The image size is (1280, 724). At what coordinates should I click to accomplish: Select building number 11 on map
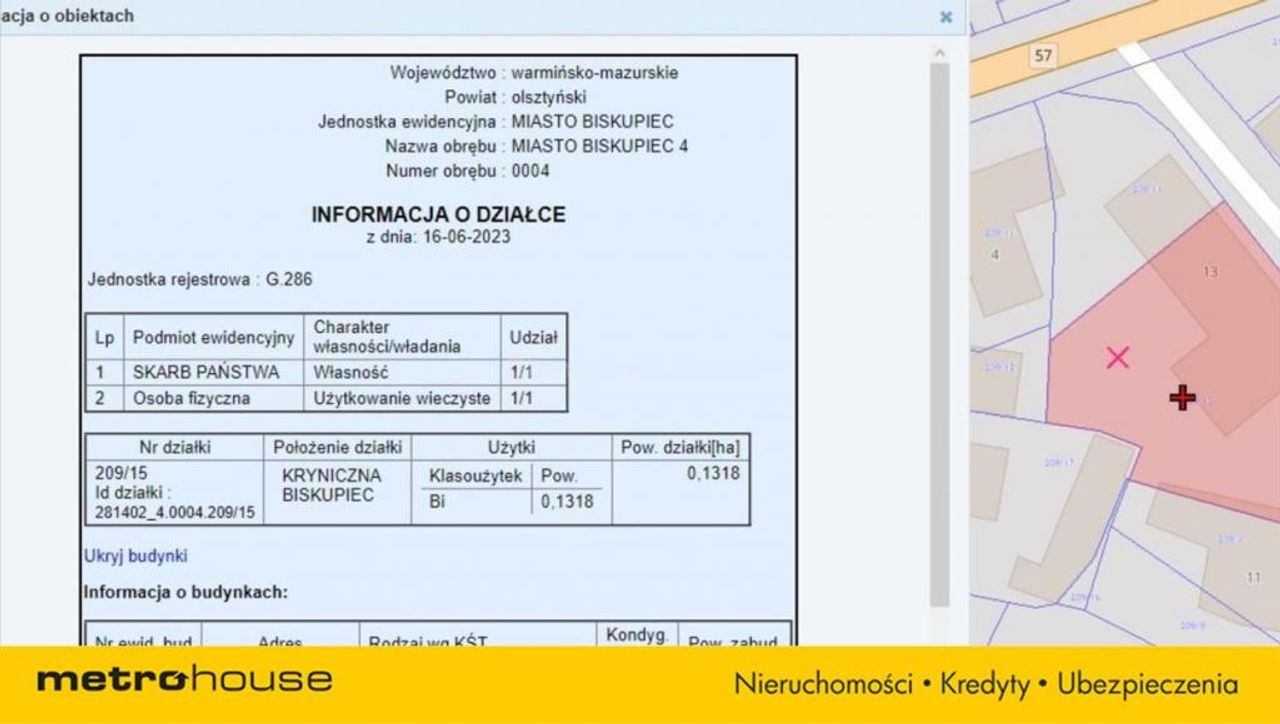pyautogui.click(x=1254, y=577)
